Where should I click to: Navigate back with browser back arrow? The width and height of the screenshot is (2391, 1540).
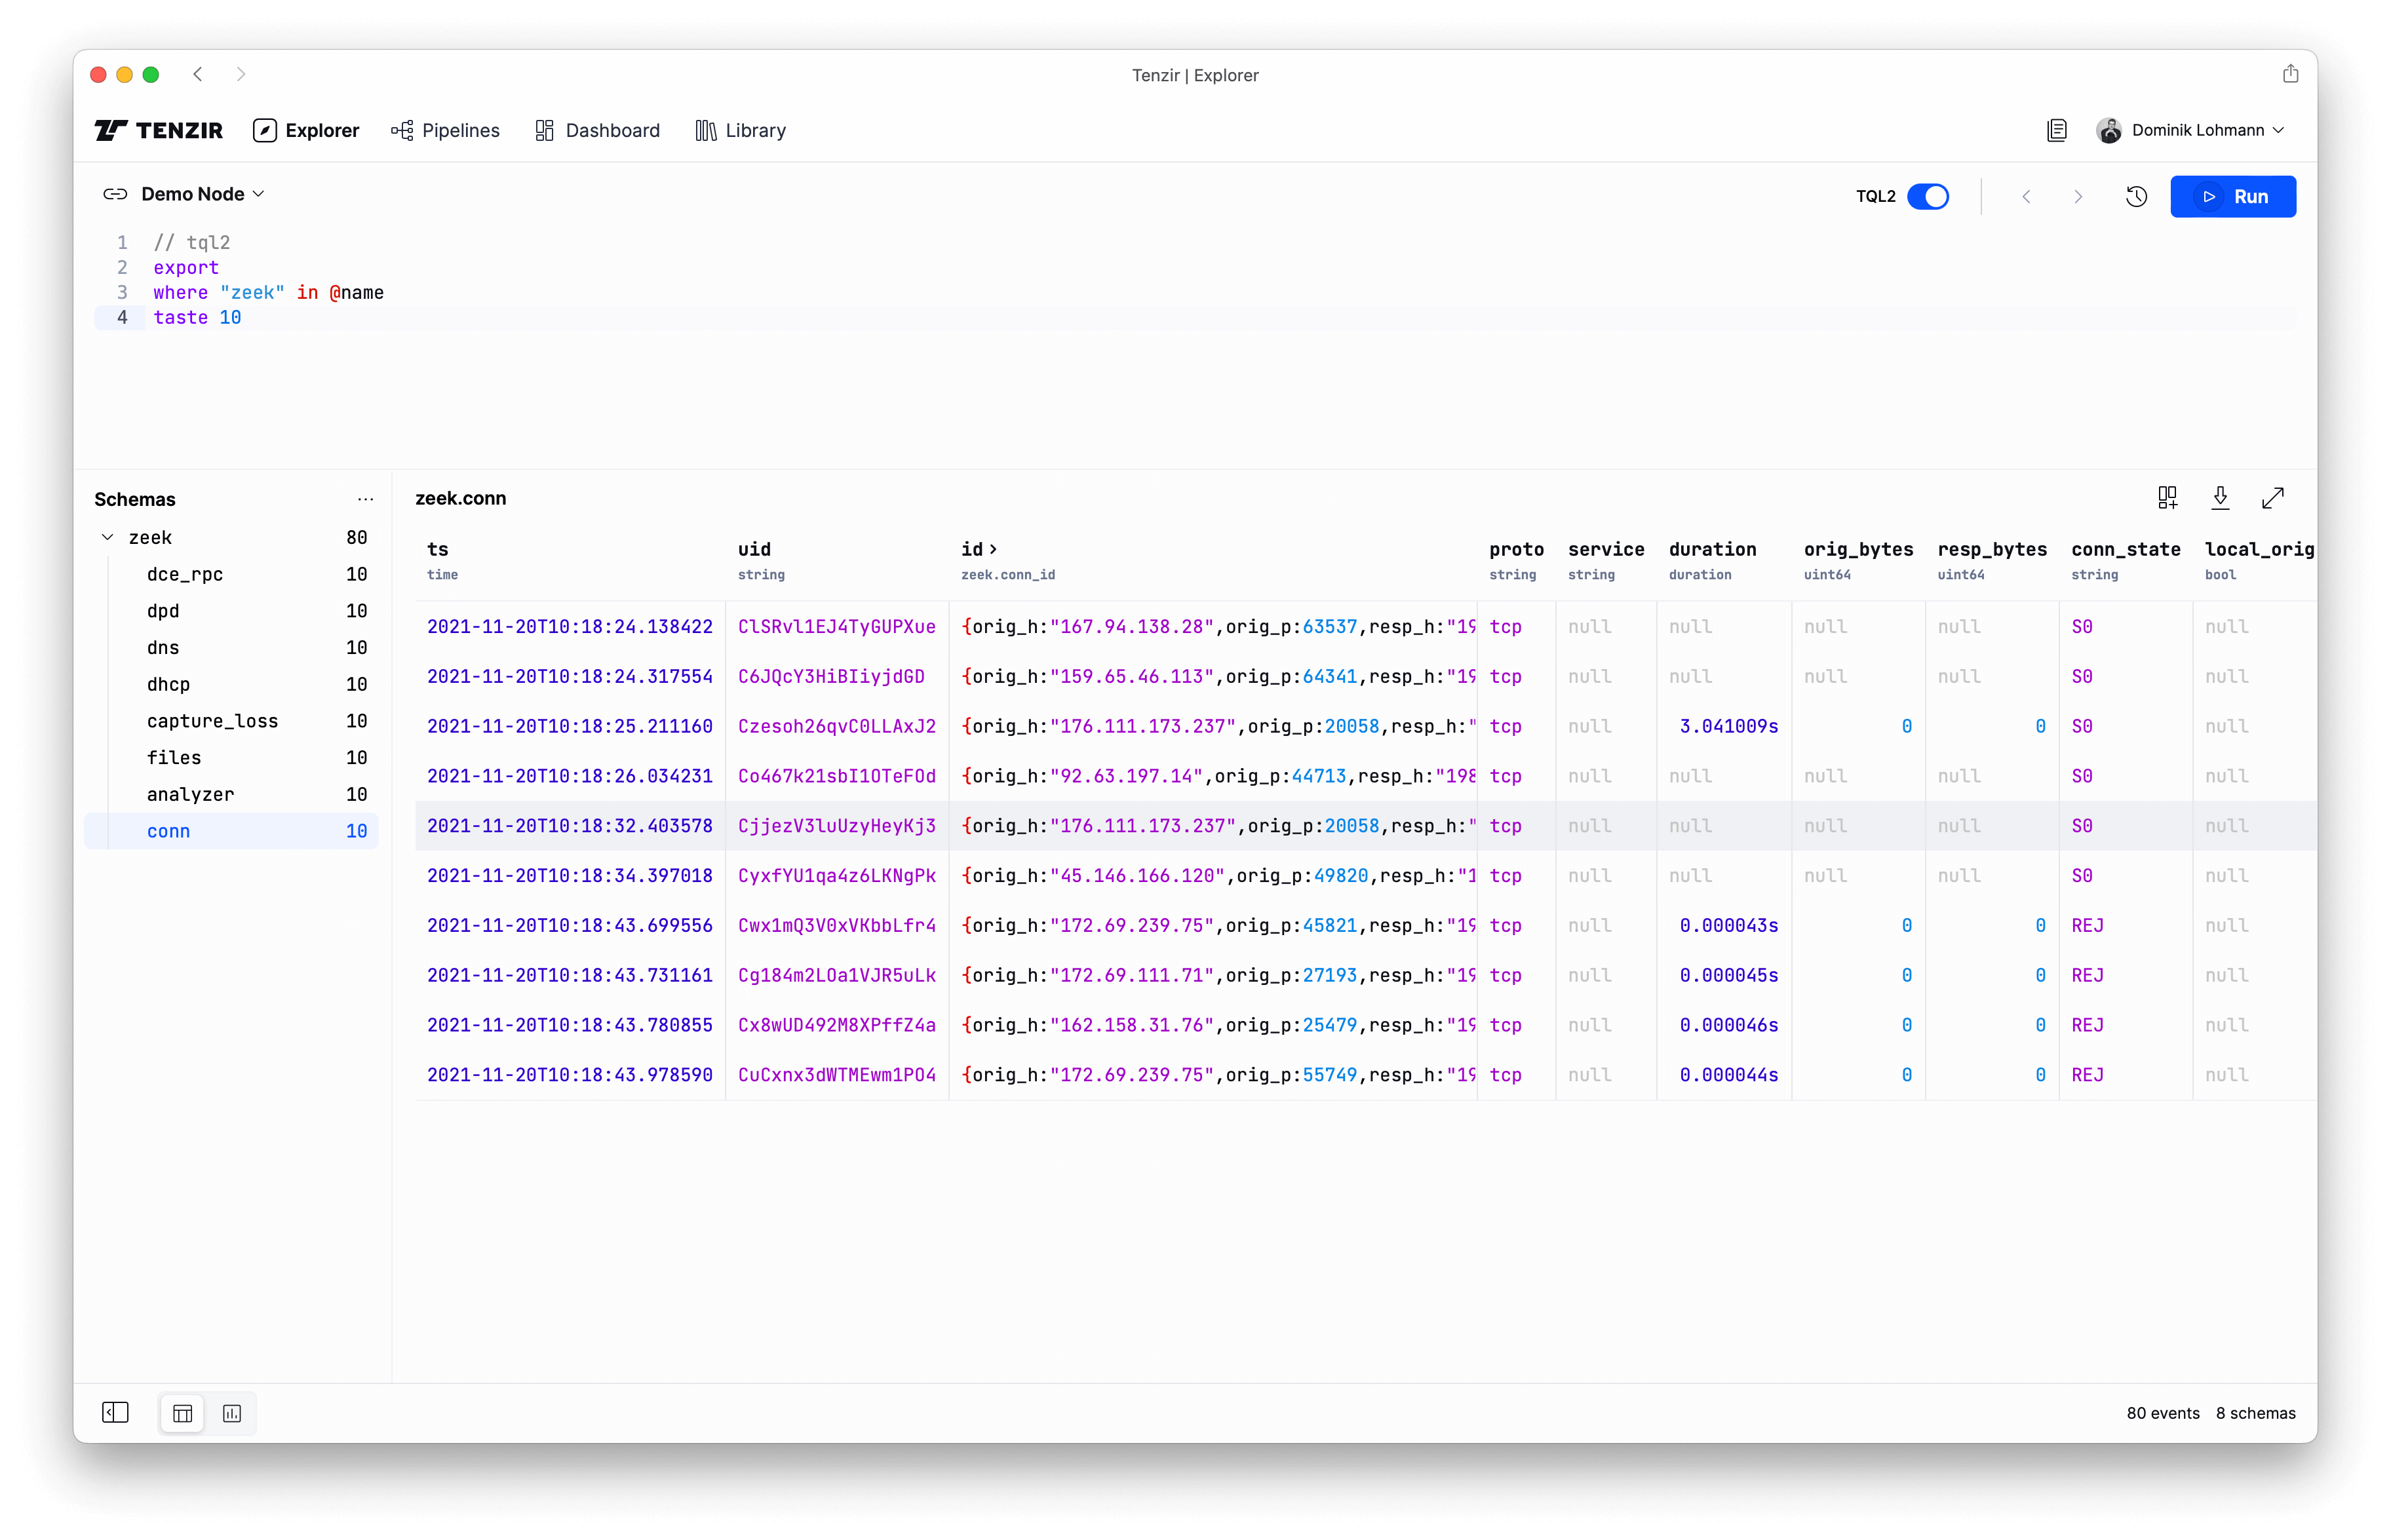point(198,74)
